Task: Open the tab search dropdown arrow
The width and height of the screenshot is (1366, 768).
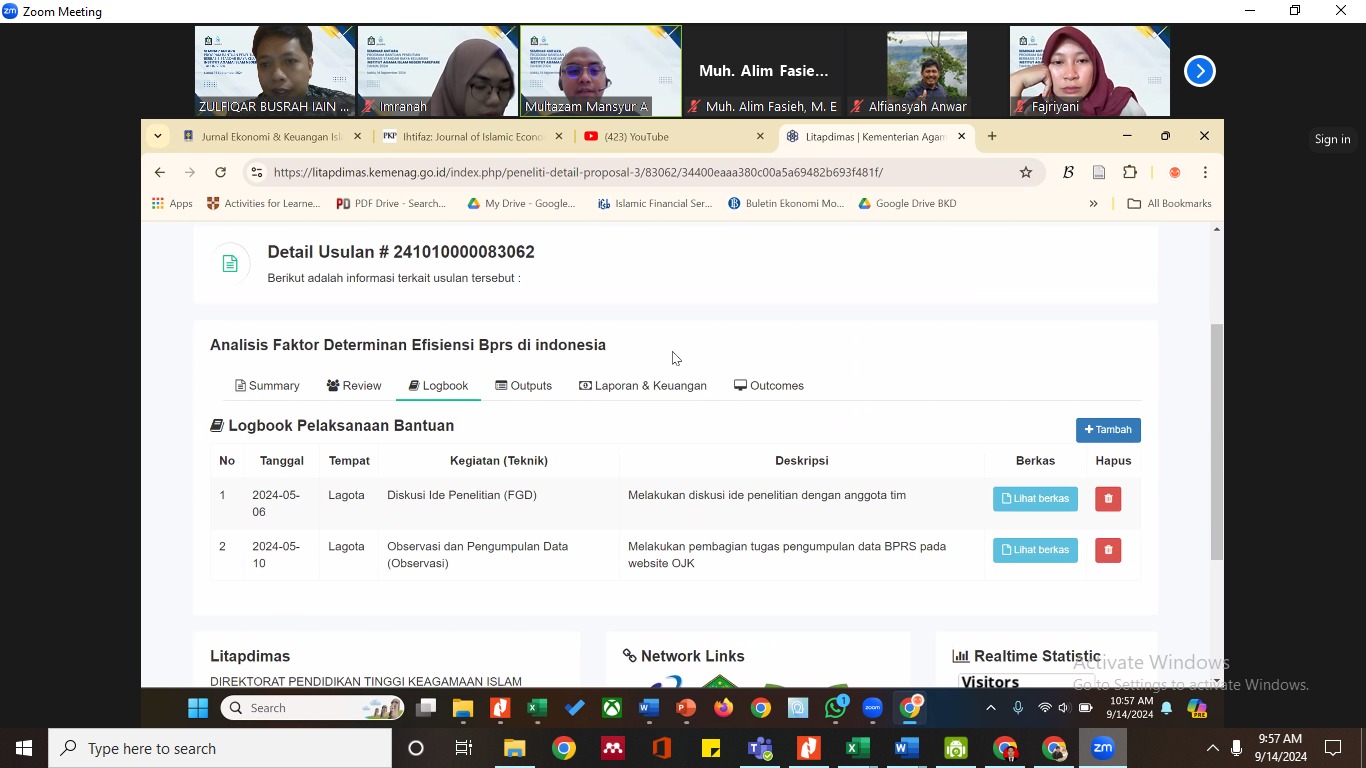Action: pos(158,136)
